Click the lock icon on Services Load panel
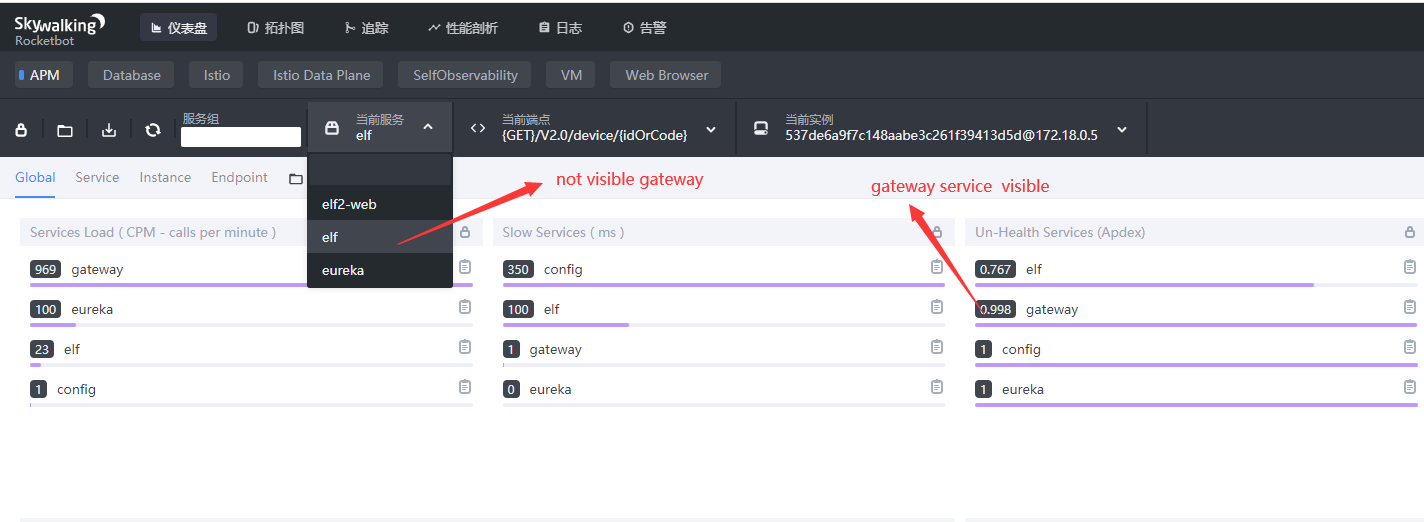The height and width of the screenshot is (522, 1424). tap(465, 232)
